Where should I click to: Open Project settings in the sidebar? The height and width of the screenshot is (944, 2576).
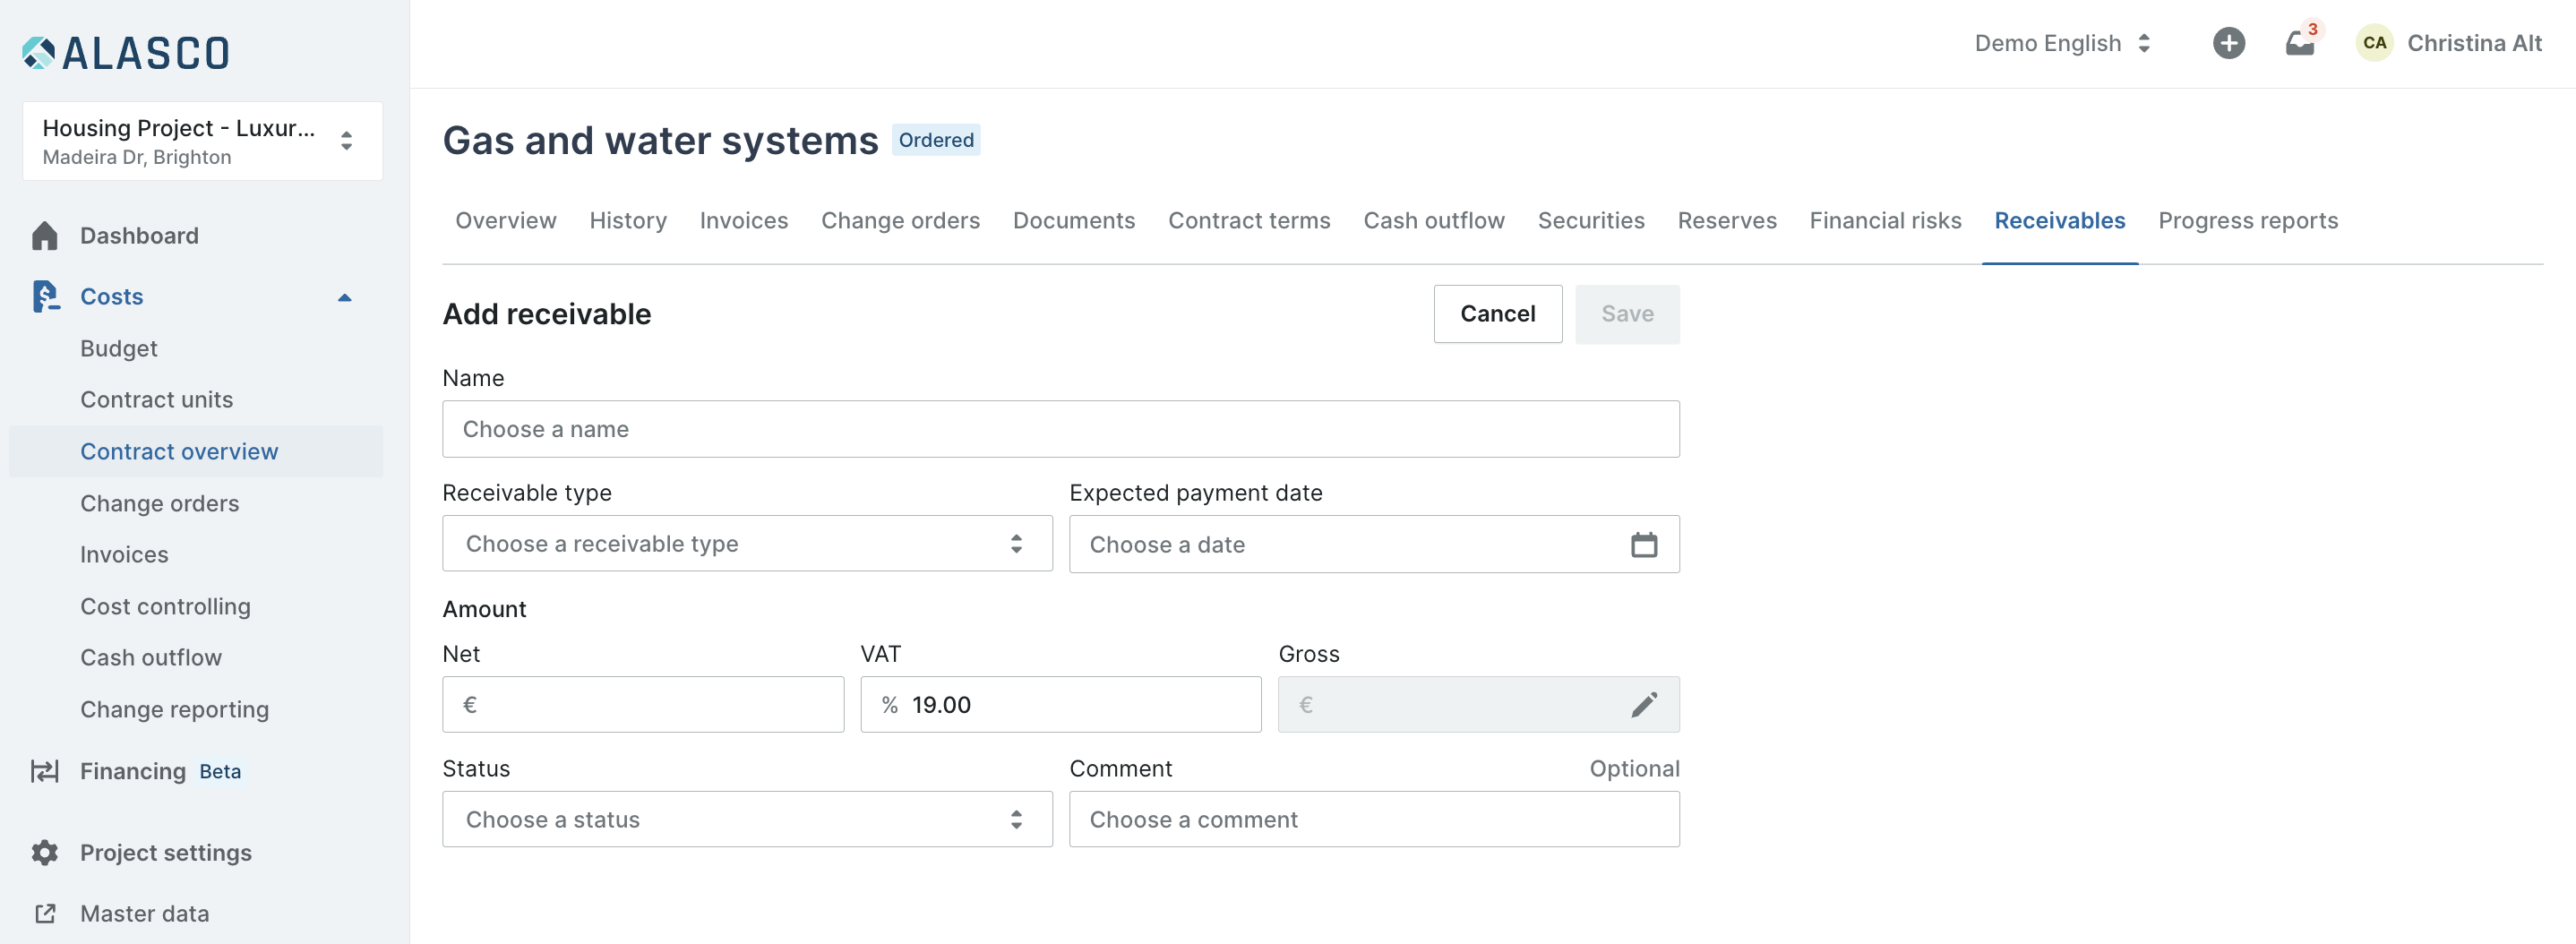[x=166, y=853]
